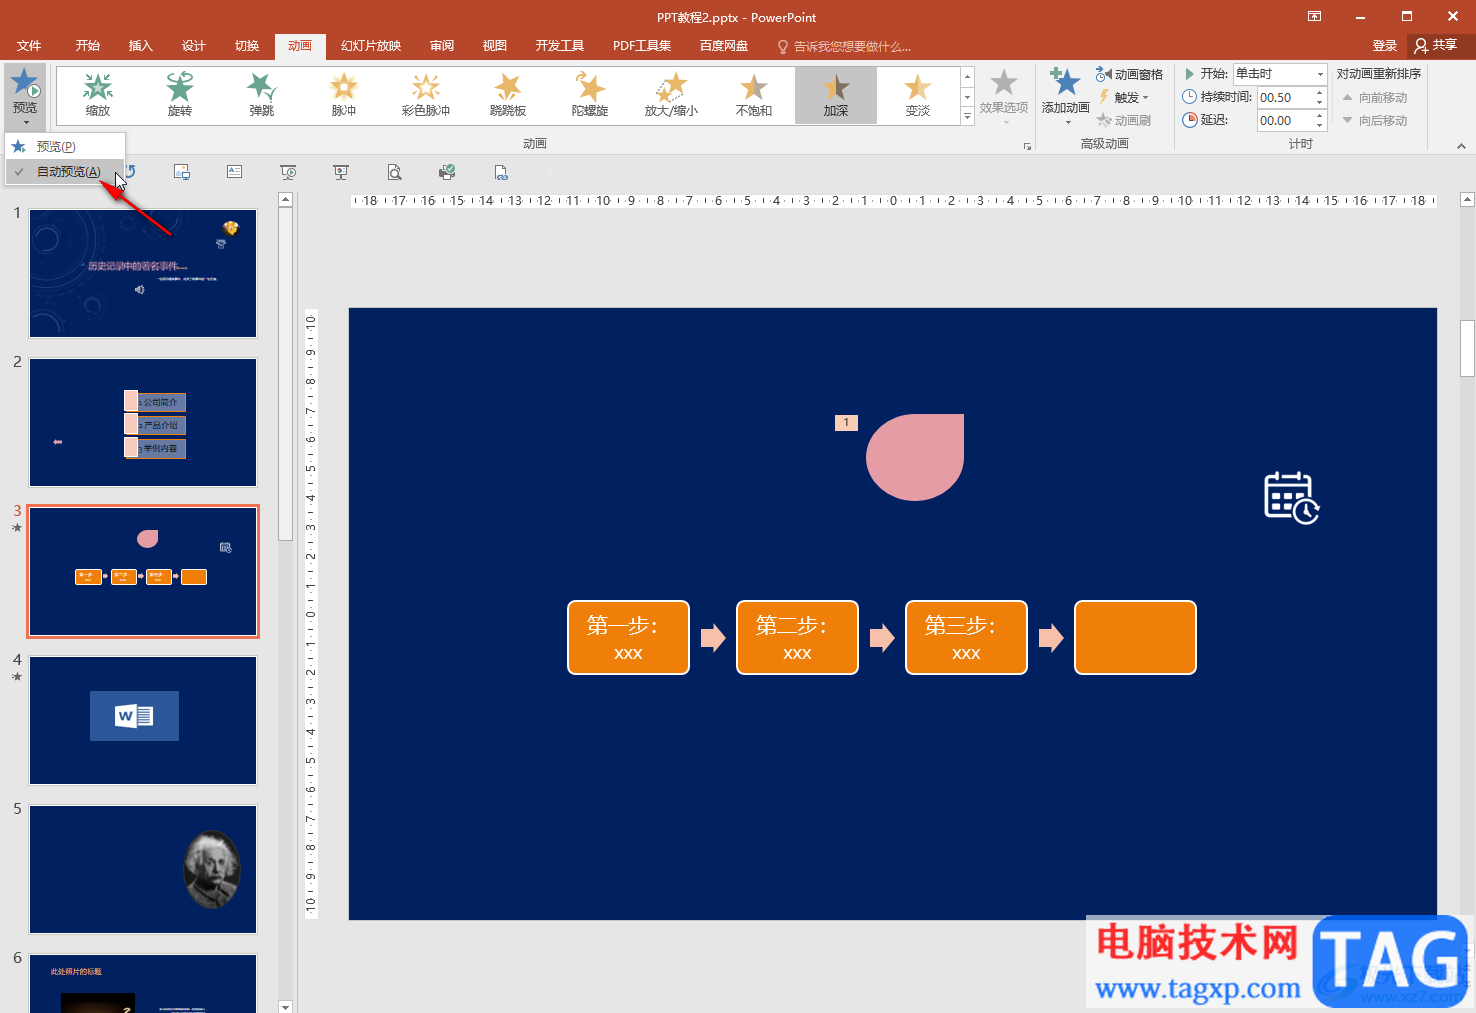Switch to the 开发工具 ribbon tab
Image resolution: width=1476 pixels, height=1013 pixels.
coord(560,46)
